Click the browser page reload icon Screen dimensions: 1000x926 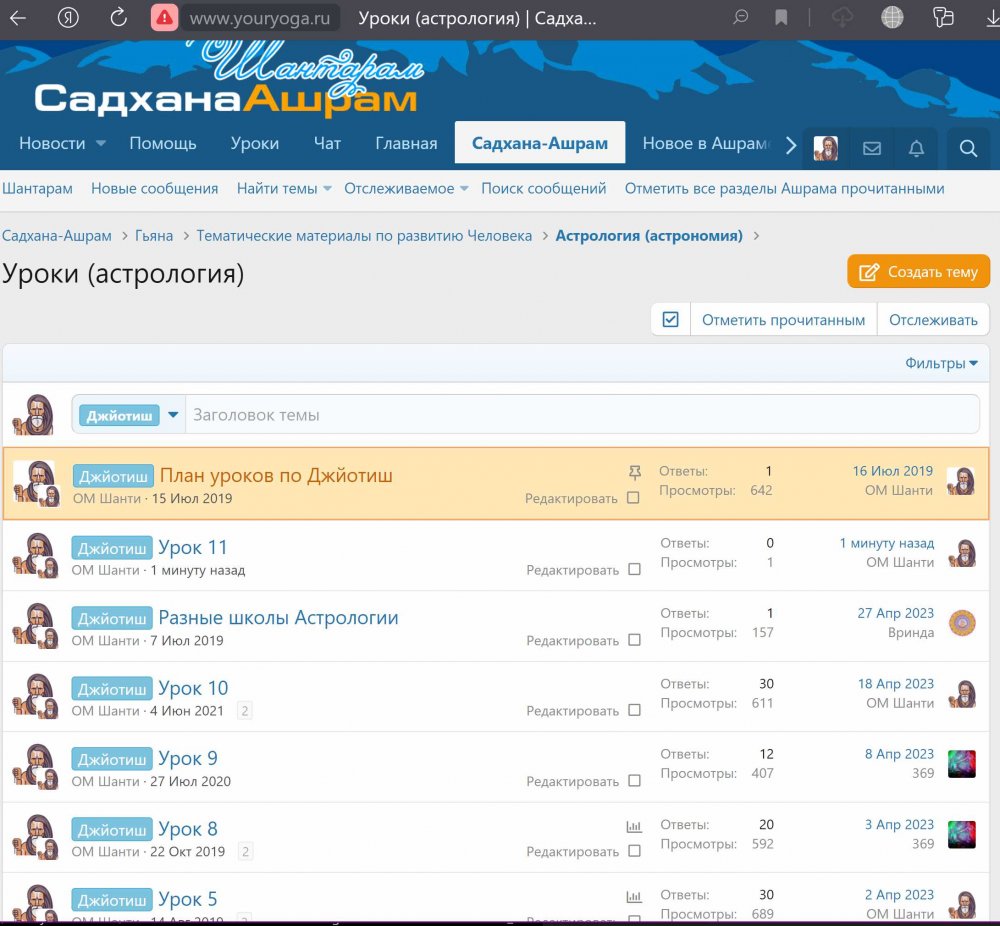click(118, 17)
